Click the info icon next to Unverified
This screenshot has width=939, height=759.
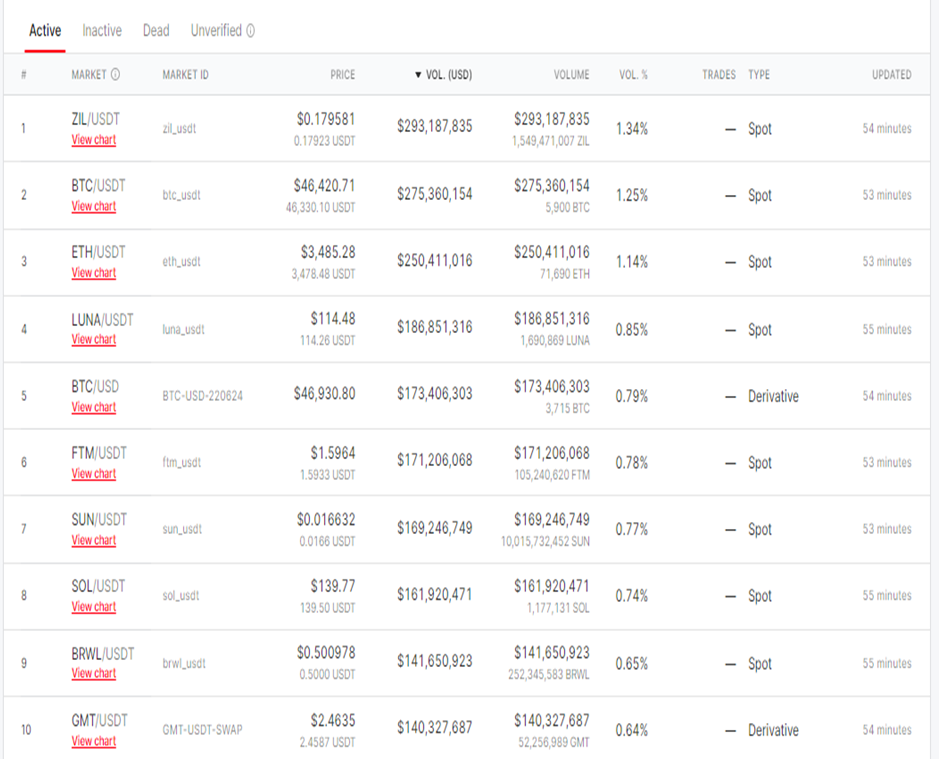tap(250, 31)
